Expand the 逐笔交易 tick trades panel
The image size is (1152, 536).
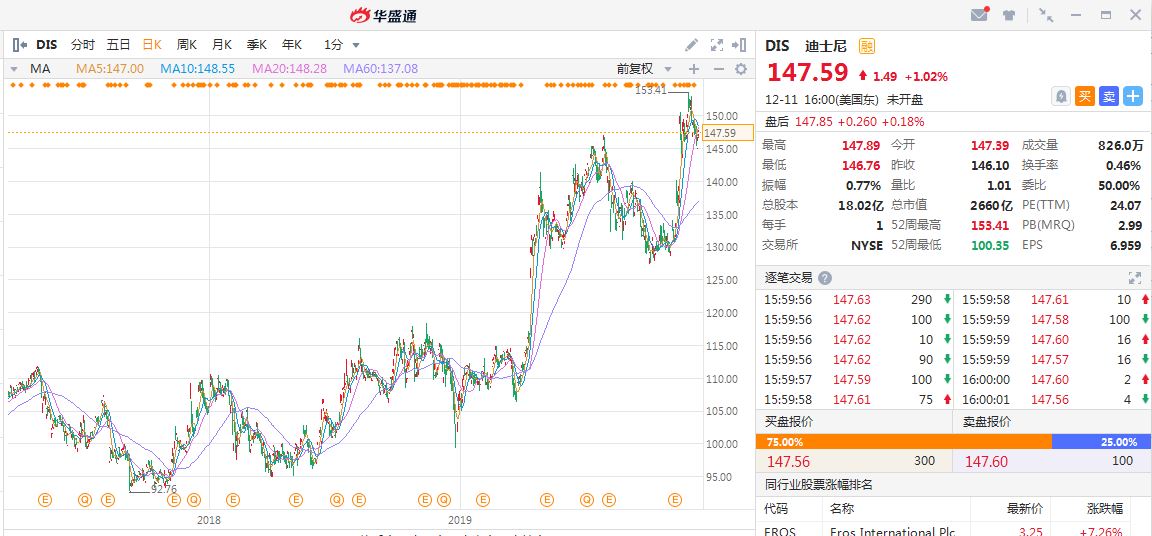tap(1134, 278)
